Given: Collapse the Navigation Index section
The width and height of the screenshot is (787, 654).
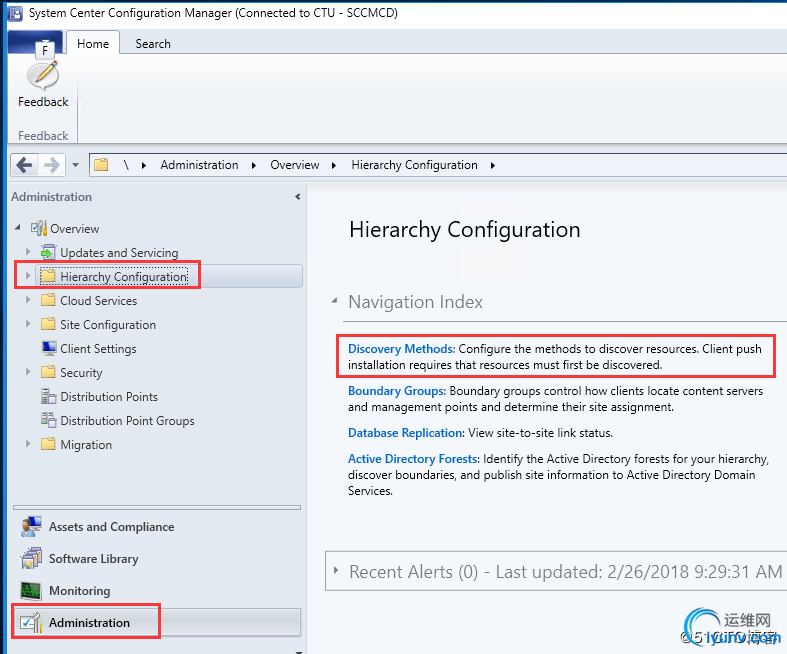Looking at the screenshot, I should pyautogui.click(x=334, y=302).
